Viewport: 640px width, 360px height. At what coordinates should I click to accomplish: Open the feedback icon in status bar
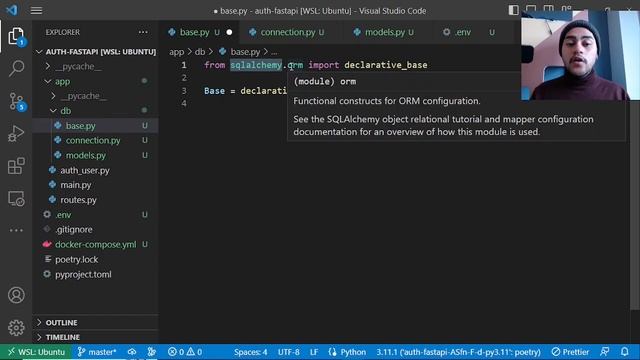click(x=605, y=352)
